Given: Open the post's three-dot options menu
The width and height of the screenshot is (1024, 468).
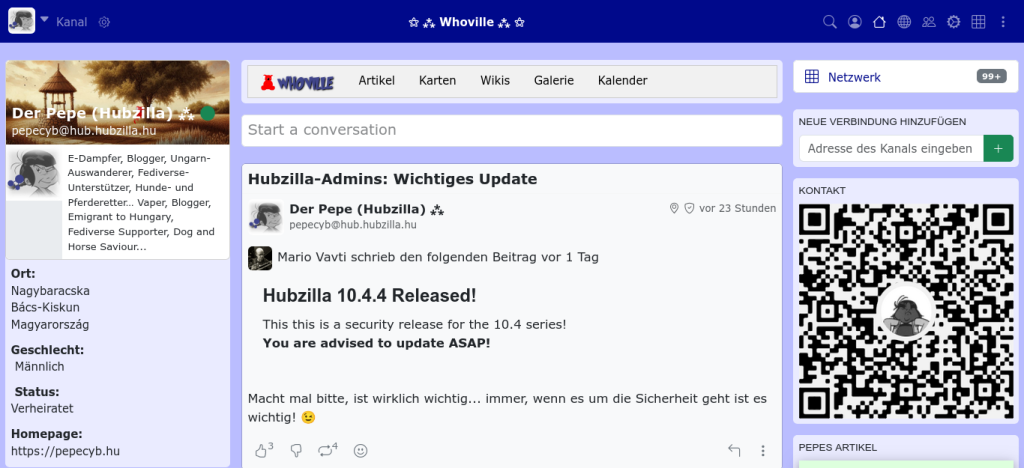Looking at the screenshot, I should point(763,451).
